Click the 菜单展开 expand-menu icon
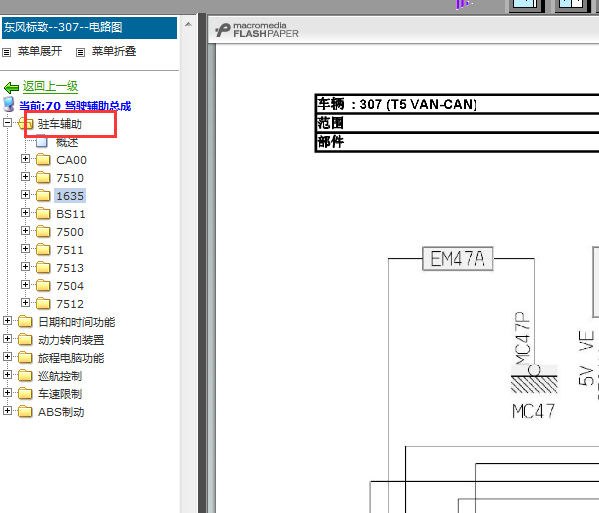599x513 pixels. [x=6, y=52]
